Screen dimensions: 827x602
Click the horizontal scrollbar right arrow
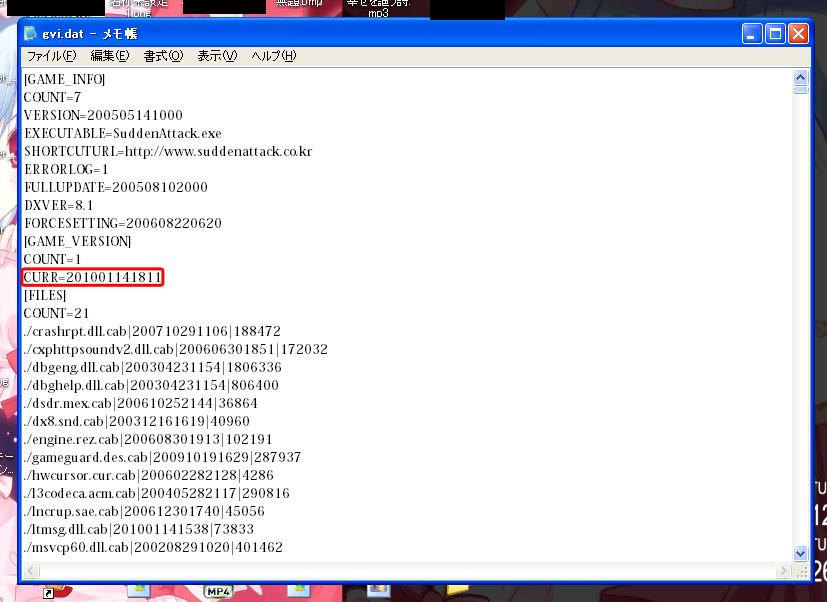click(x=784, y=570)
